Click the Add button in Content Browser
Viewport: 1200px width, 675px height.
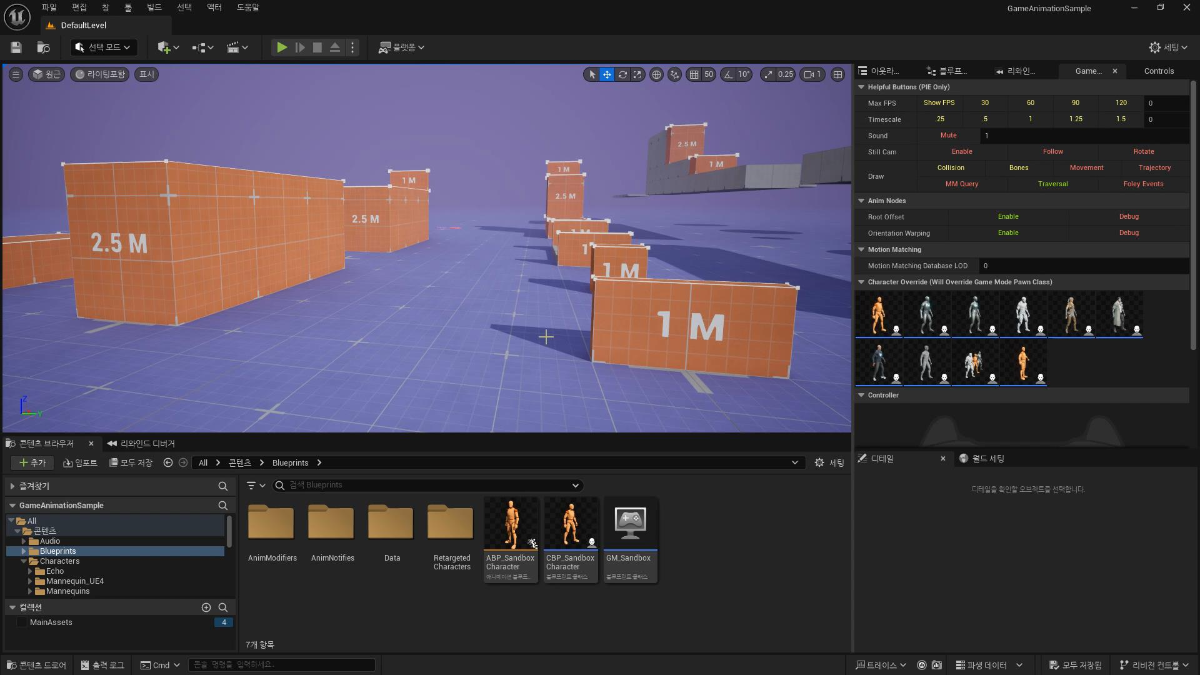[x=32, y=463]
